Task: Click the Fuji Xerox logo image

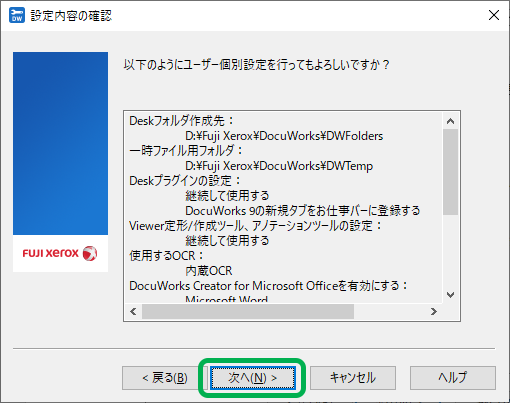Action: 60,253
